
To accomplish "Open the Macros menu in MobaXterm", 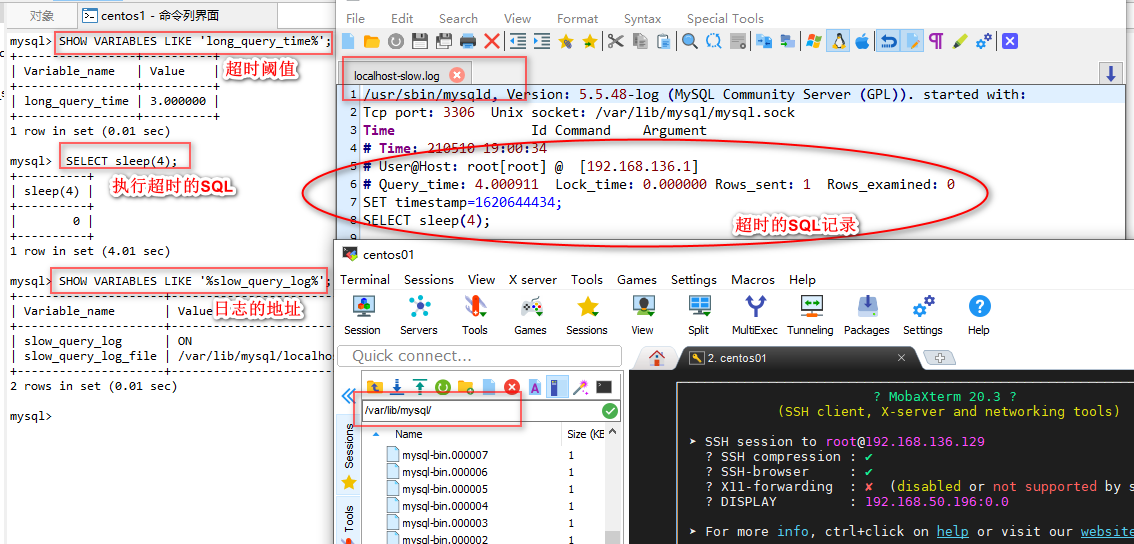I will pos(753,279).
